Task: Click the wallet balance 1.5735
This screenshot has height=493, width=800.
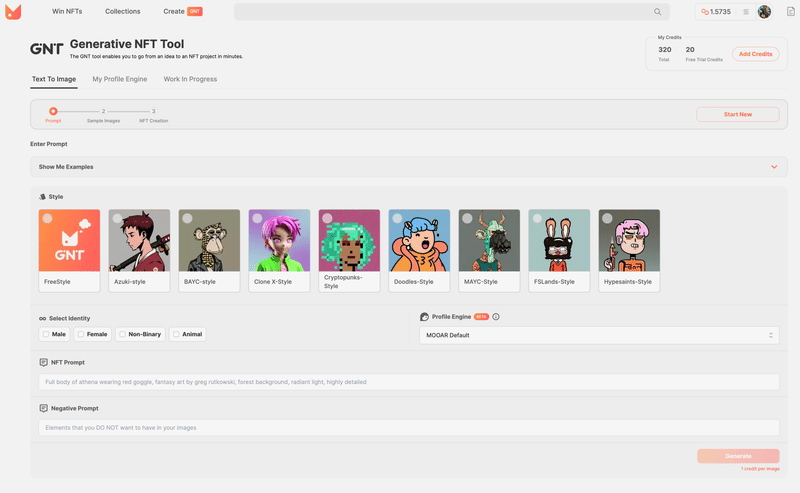Action: pos(716,12)
